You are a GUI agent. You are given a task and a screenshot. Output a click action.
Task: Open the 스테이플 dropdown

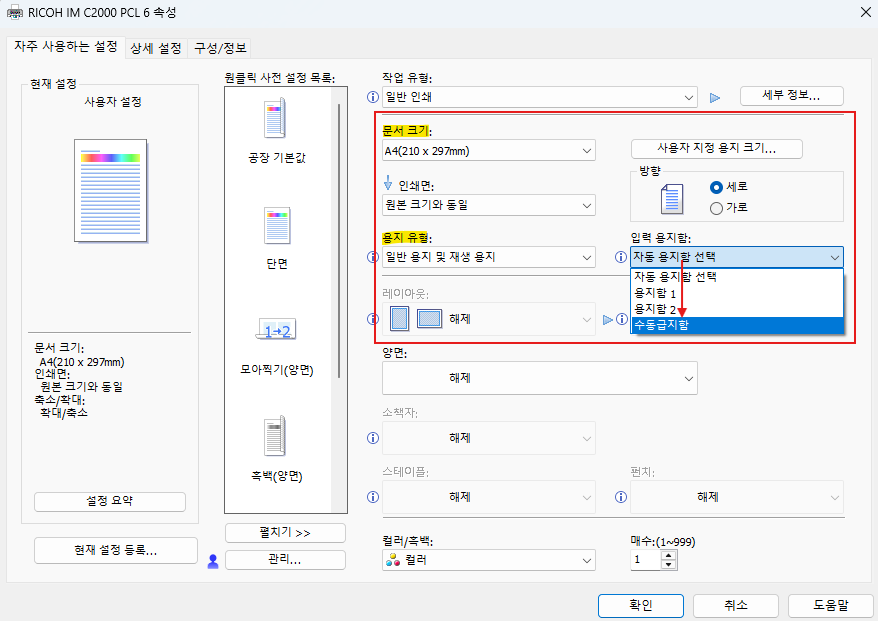[489, 497]
